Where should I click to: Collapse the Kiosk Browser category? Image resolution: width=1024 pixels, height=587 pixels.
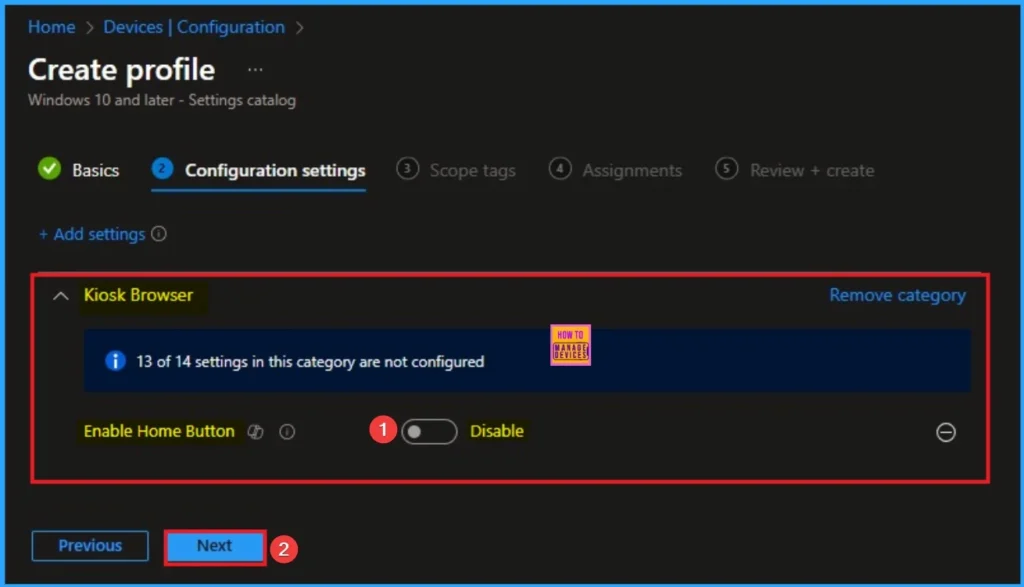click(x=61, y=296)
